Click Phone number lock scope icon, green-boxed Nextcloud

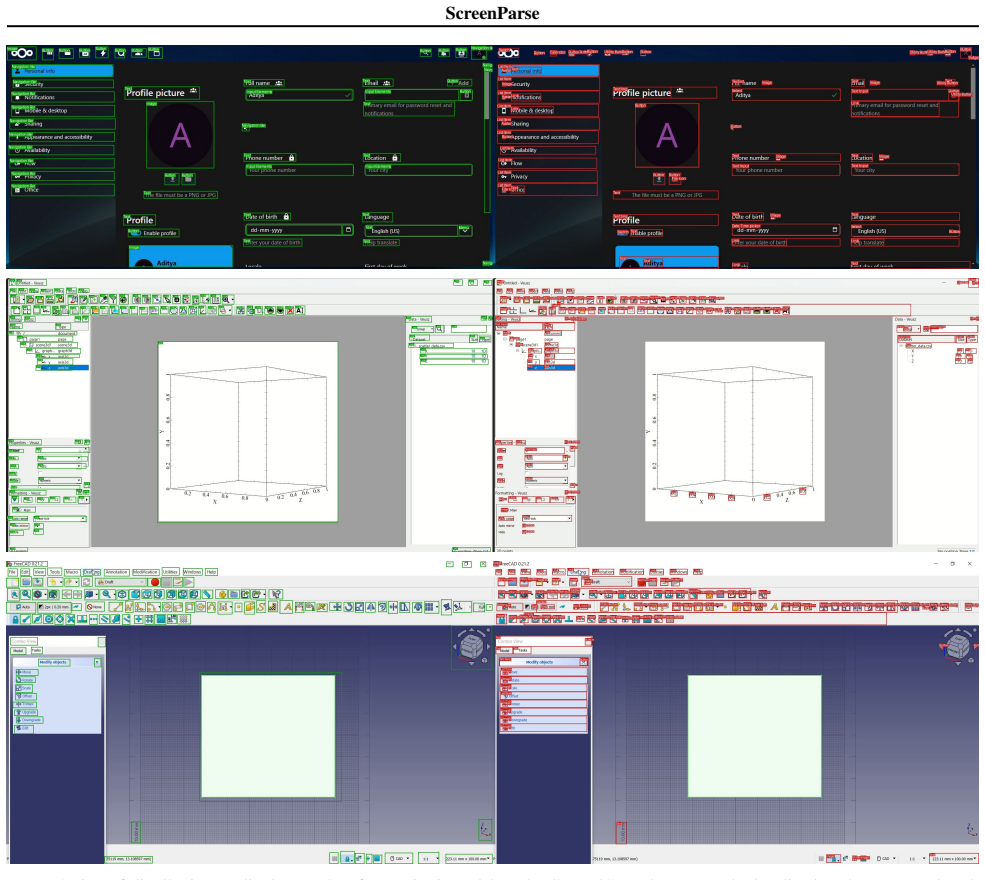(291, 158)
